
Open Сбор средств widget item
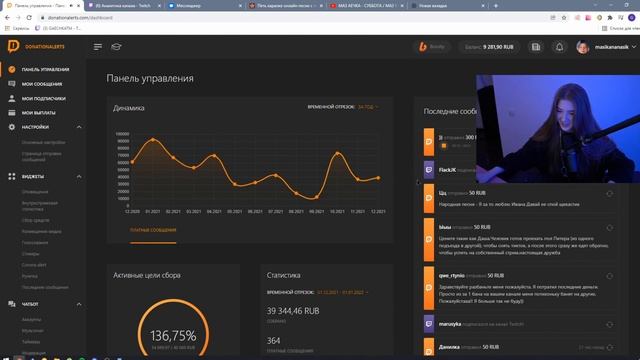coord(35,220)
